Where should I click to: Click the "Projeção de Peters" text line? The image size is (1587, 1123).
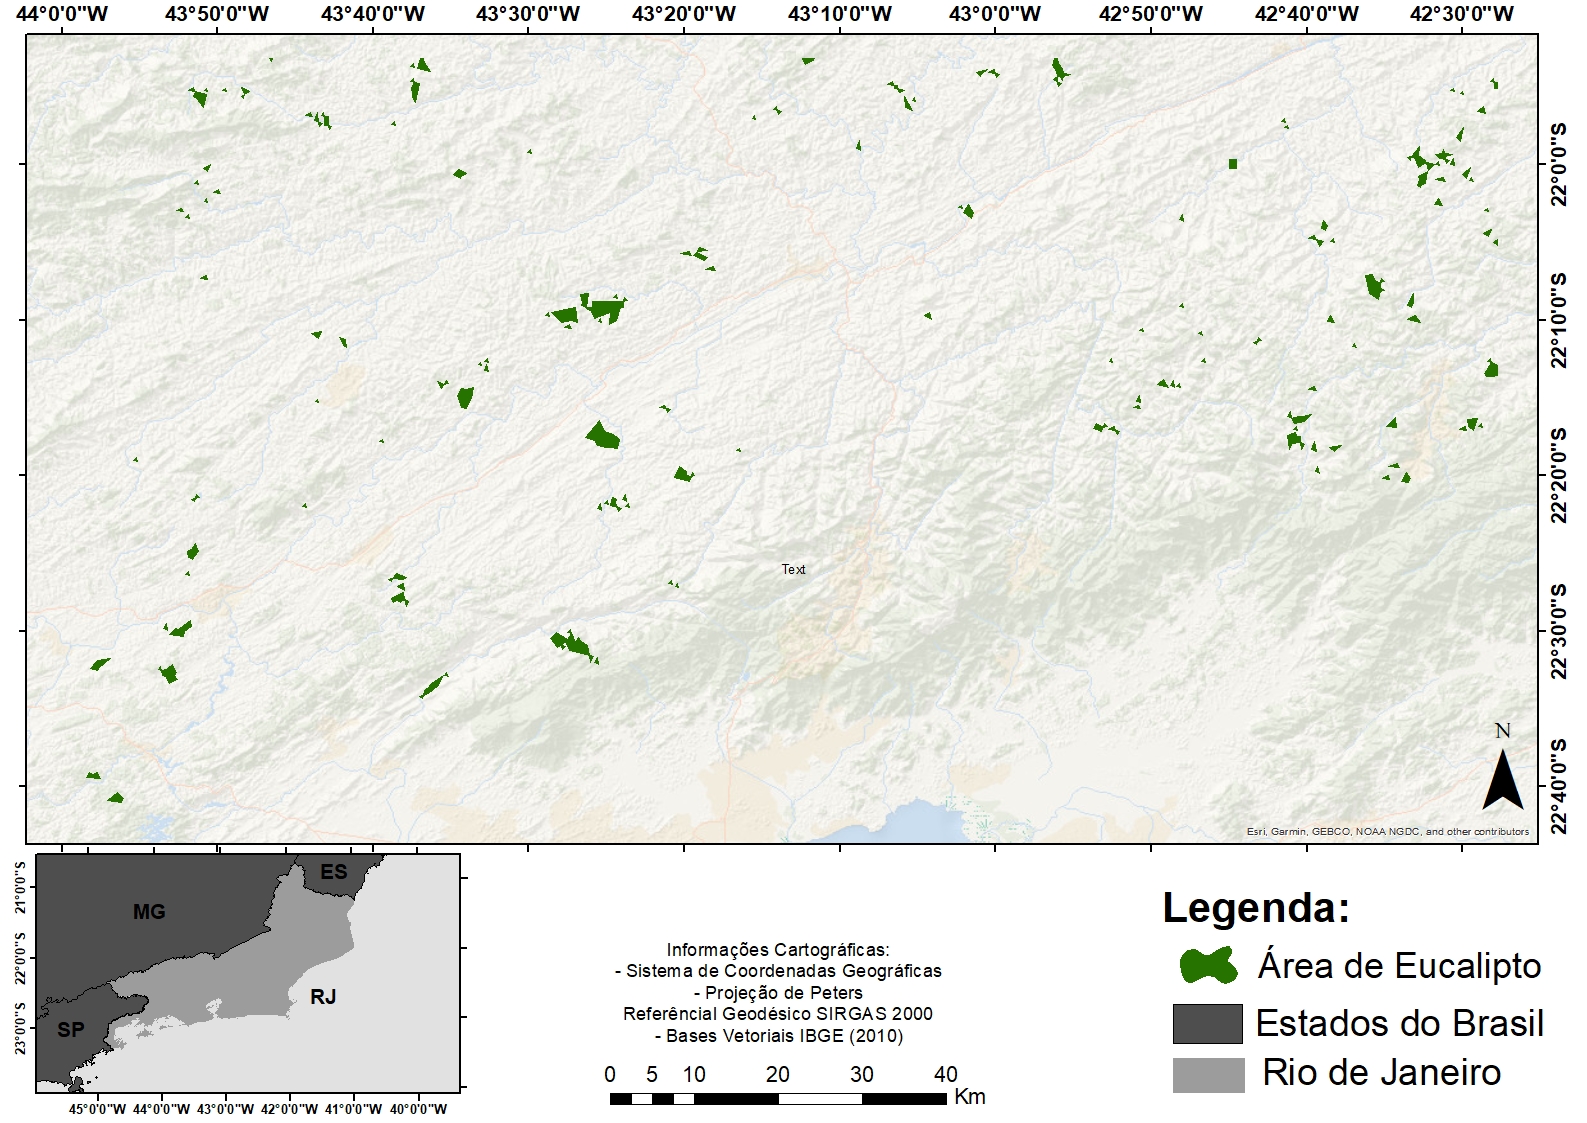click(777, 993)
